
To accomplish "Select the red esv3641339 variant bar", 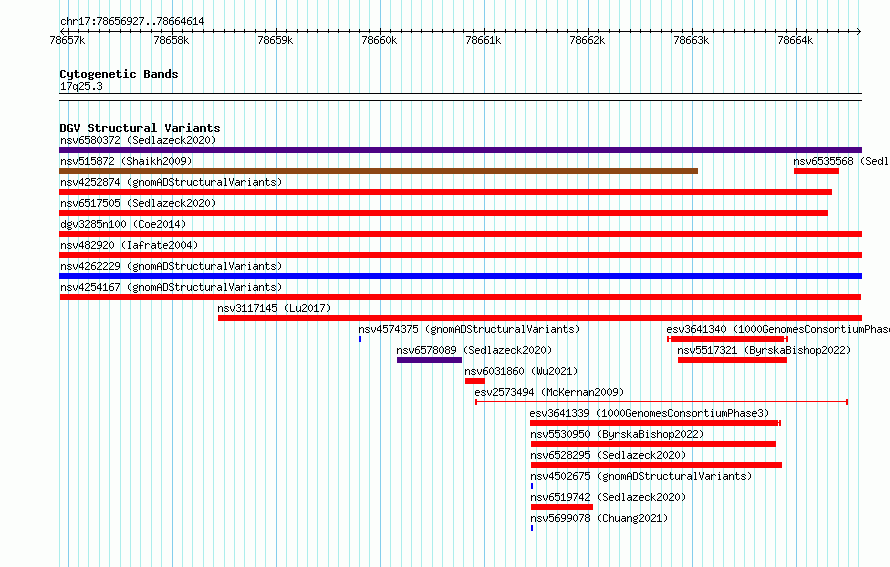I will [x=656, y=423].
